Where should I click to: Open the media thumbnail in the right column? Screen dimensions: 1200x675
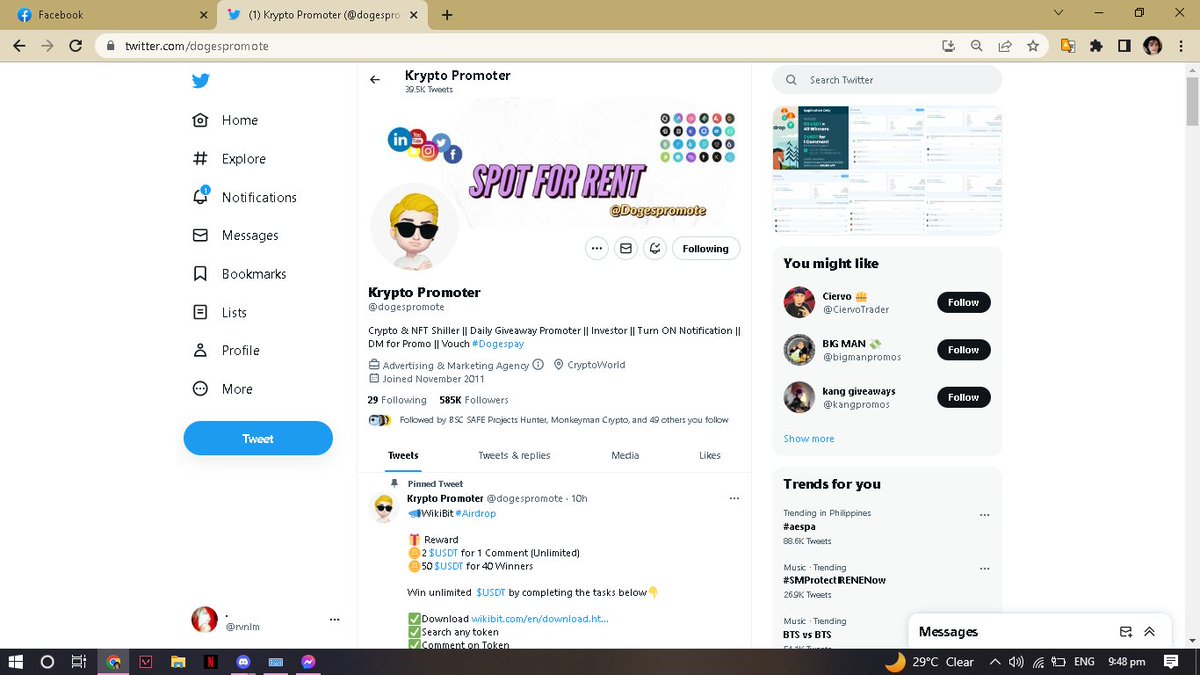point(887,169)
